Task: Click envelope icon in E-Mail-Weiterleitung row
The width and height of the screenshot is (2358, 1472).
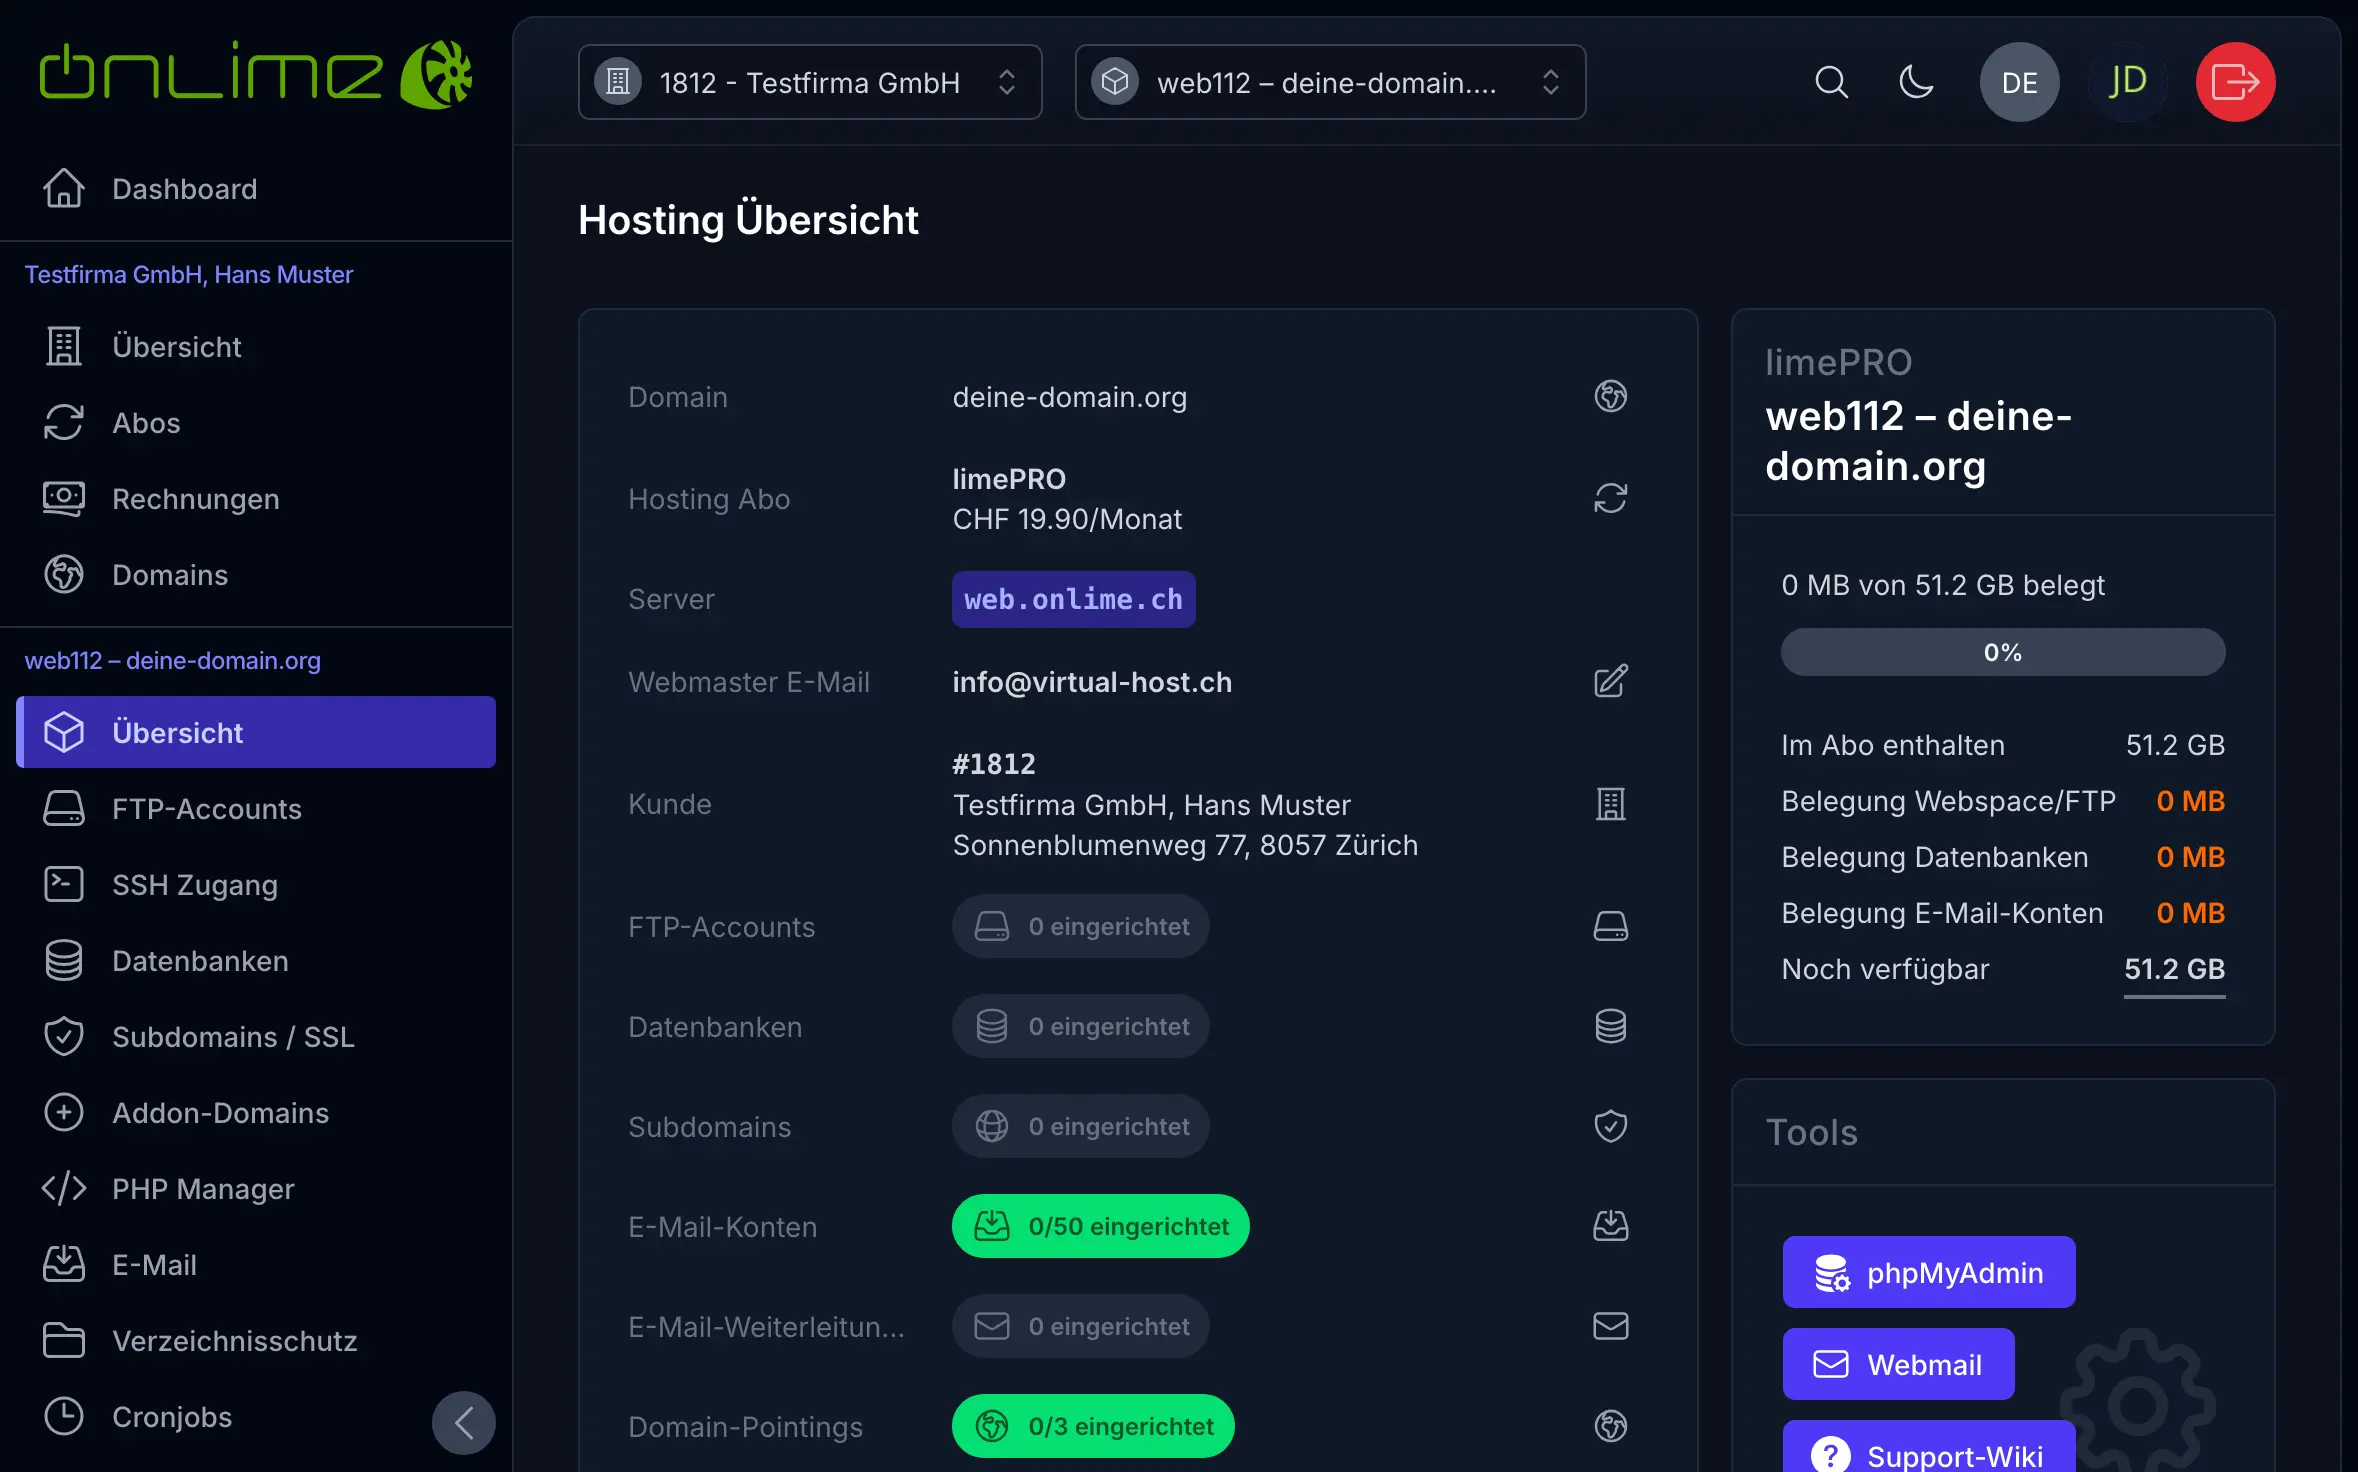Action: (1610, 1326)
